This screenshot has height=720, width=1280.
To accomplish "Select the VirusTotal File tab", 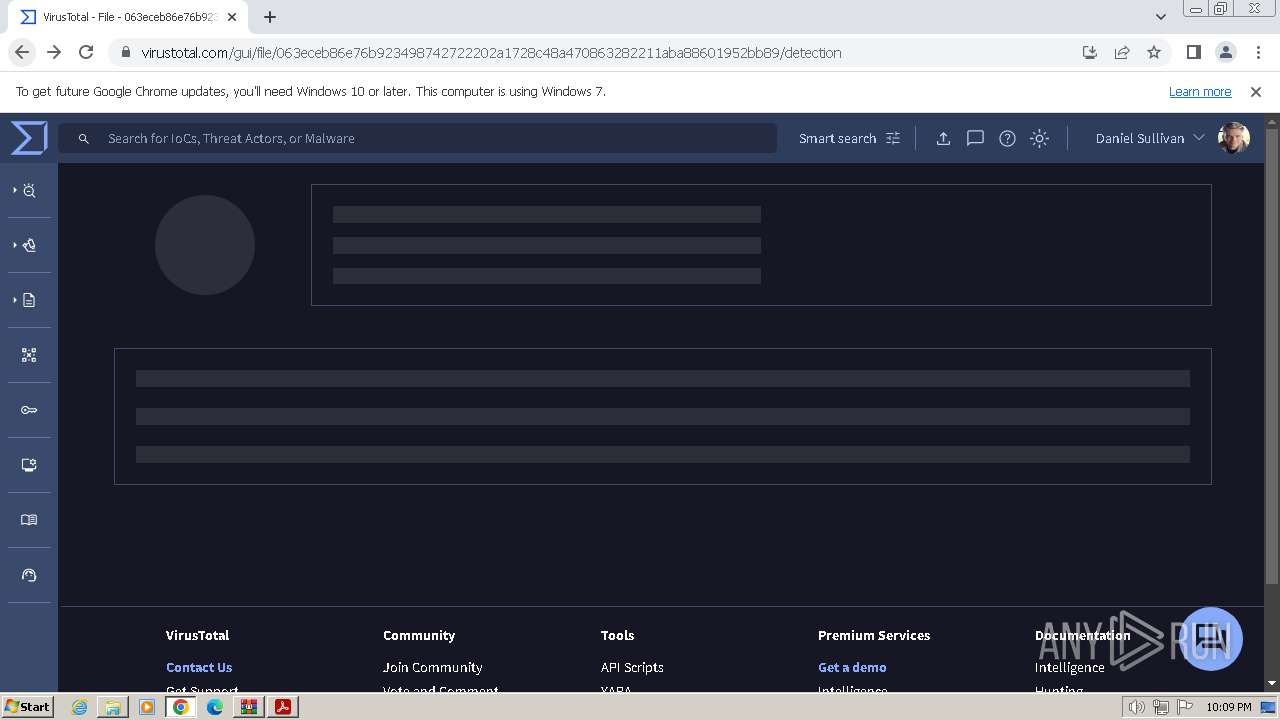I will pos(128,17).
